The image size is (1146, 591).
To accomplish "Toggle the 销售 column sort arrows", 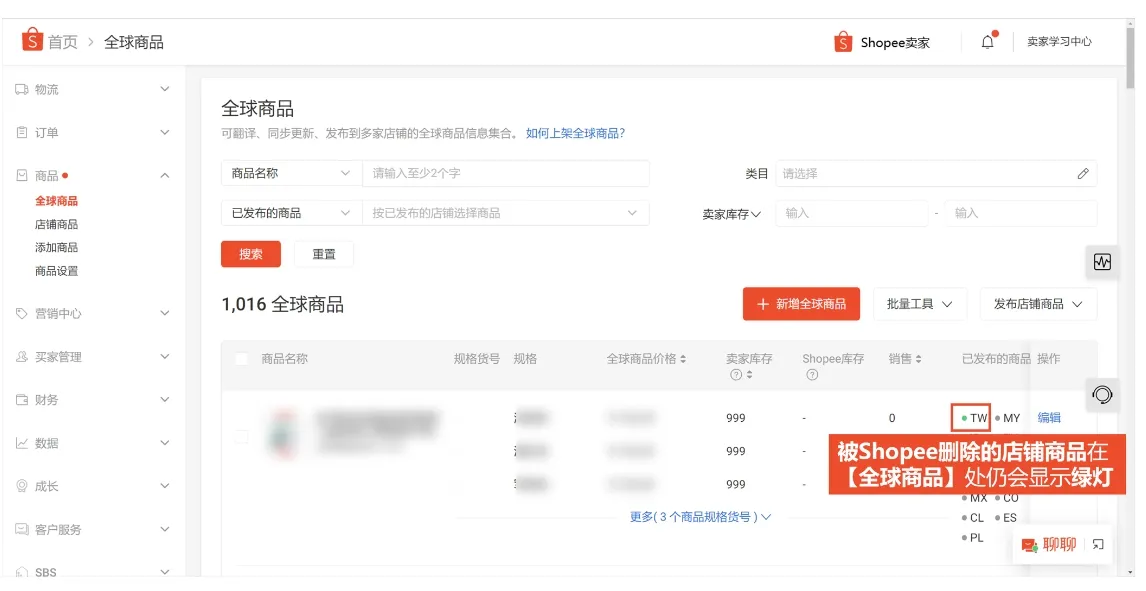I will tap(920, 358).
